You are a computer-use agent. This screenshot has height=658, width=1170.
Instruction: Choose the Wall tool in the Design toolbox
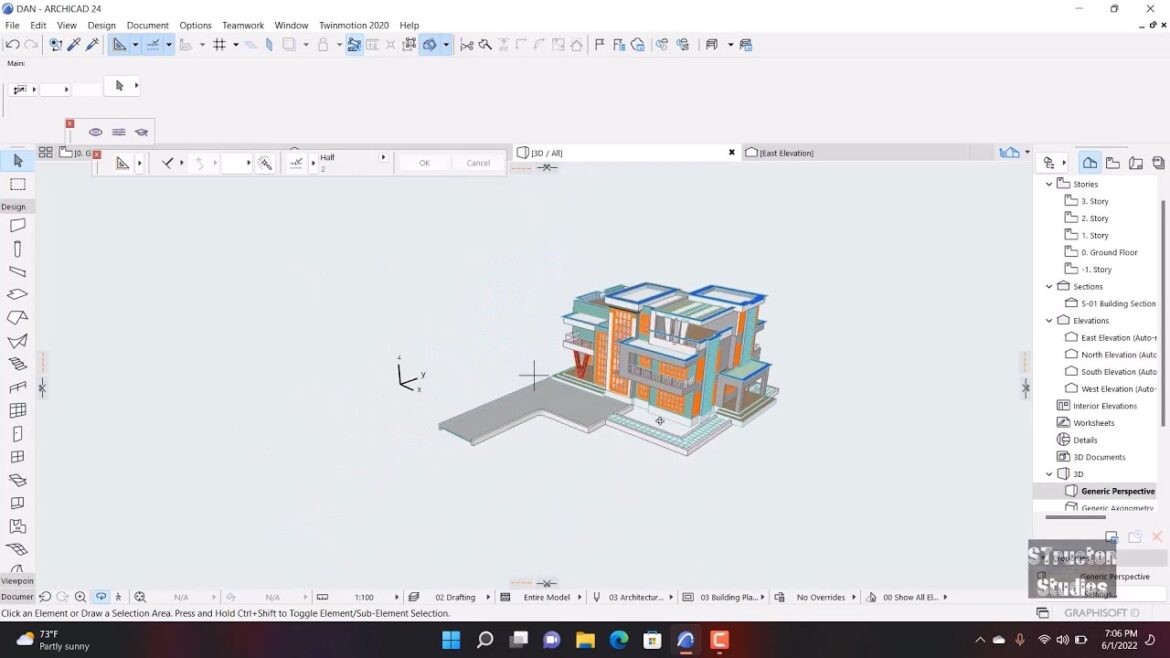click(18, 226)
